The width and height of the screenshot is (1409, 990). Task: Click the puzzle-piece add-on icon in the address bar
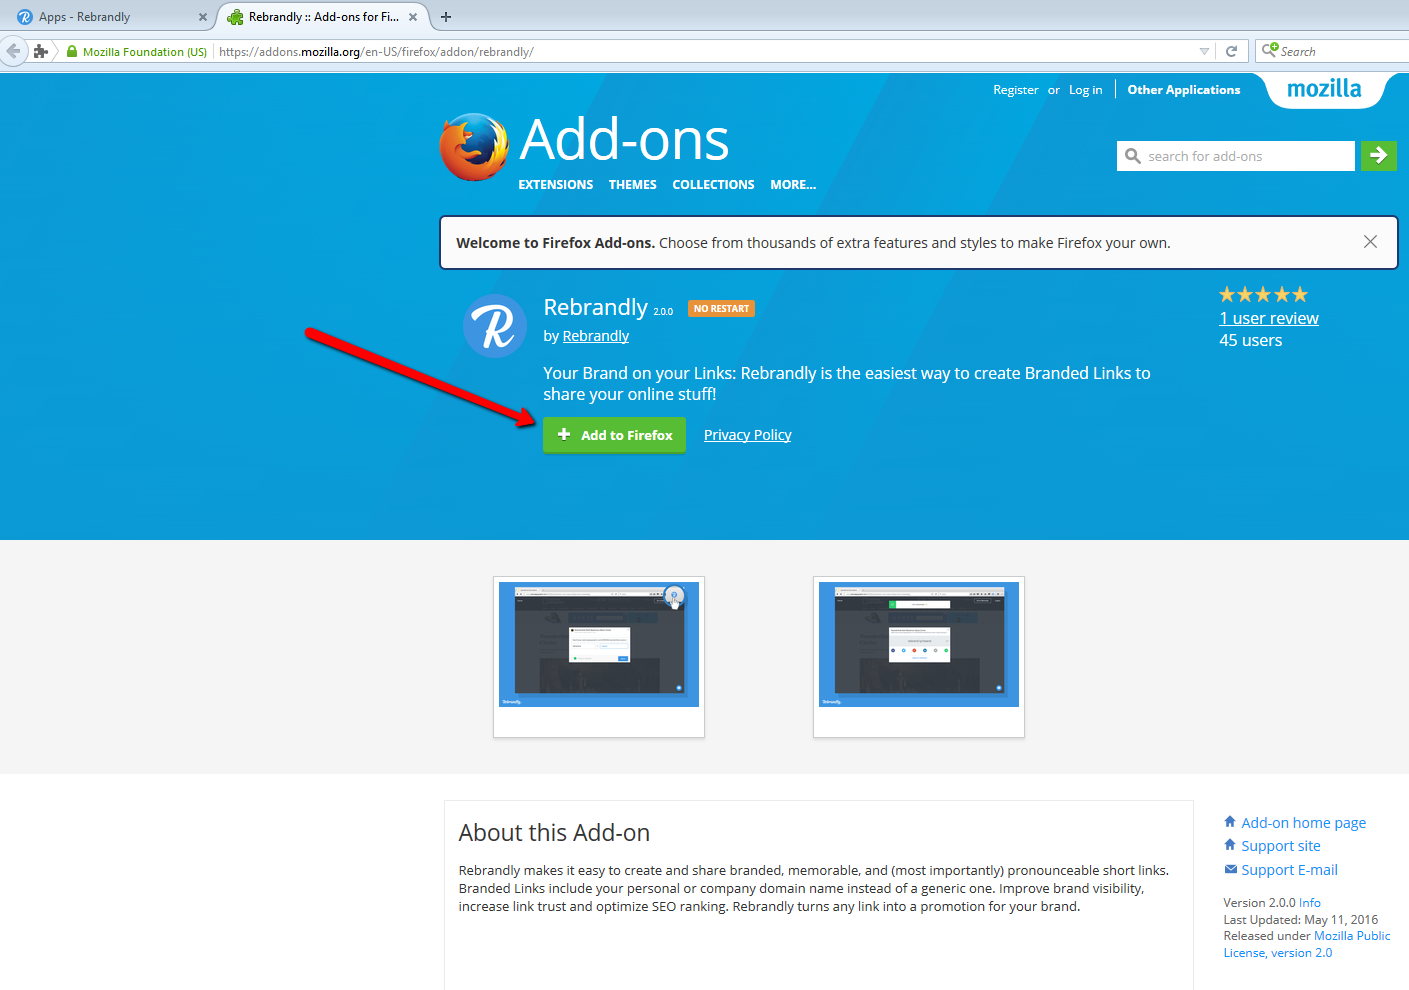tap(41, 51)
